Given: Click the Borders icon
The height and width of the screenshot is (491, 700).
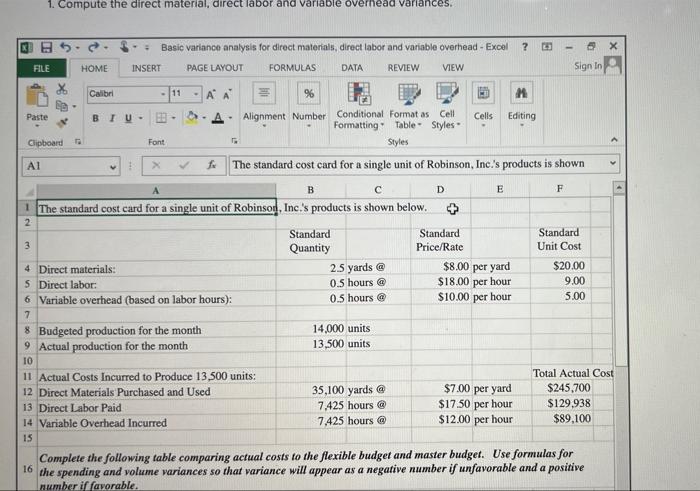Looking at the screenshot, I should pyautogui.click(x=161, y=118).
